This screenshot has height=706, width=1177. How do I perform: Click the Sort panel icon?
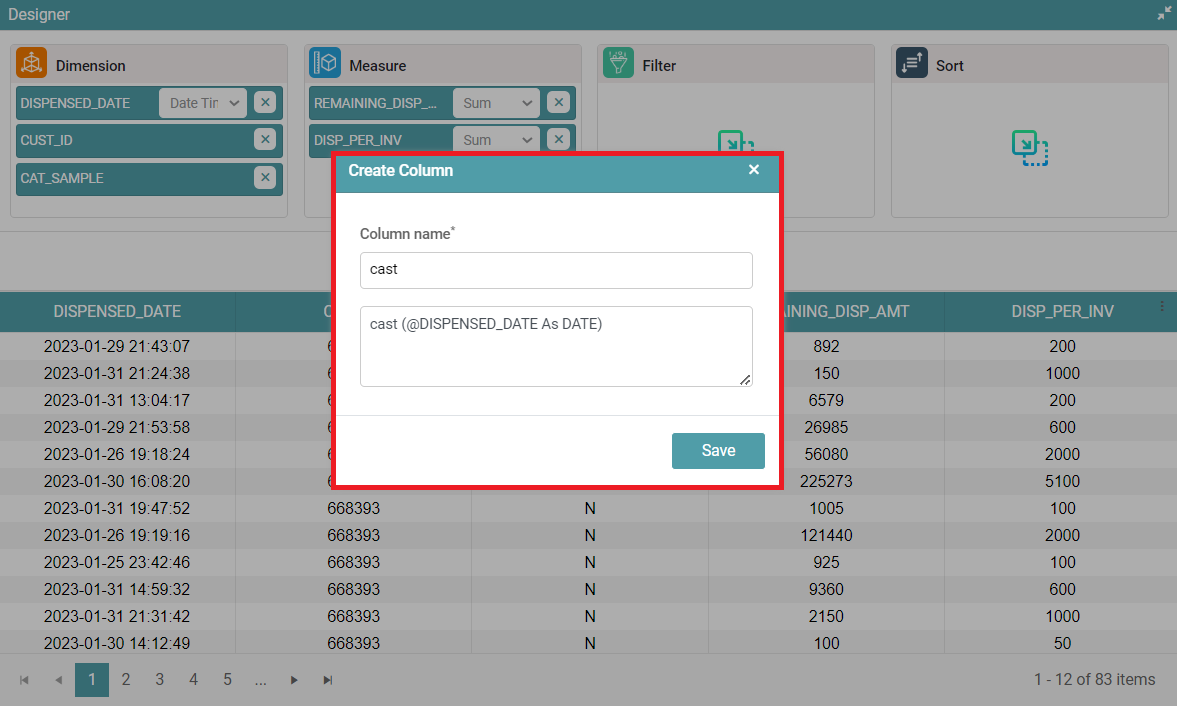(911, 64)
